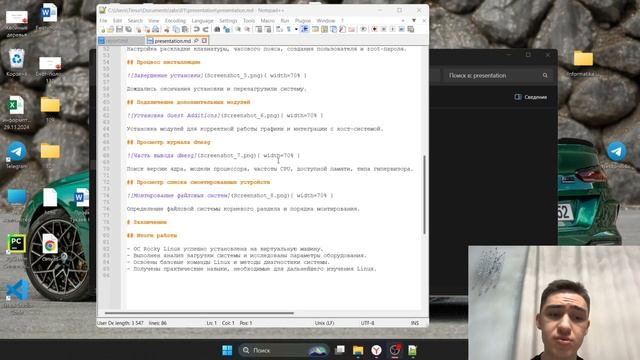Click the Zoom In toolbar icon
Image resolution: width=640 pixels, height=360 pixels.
point(238,29)
